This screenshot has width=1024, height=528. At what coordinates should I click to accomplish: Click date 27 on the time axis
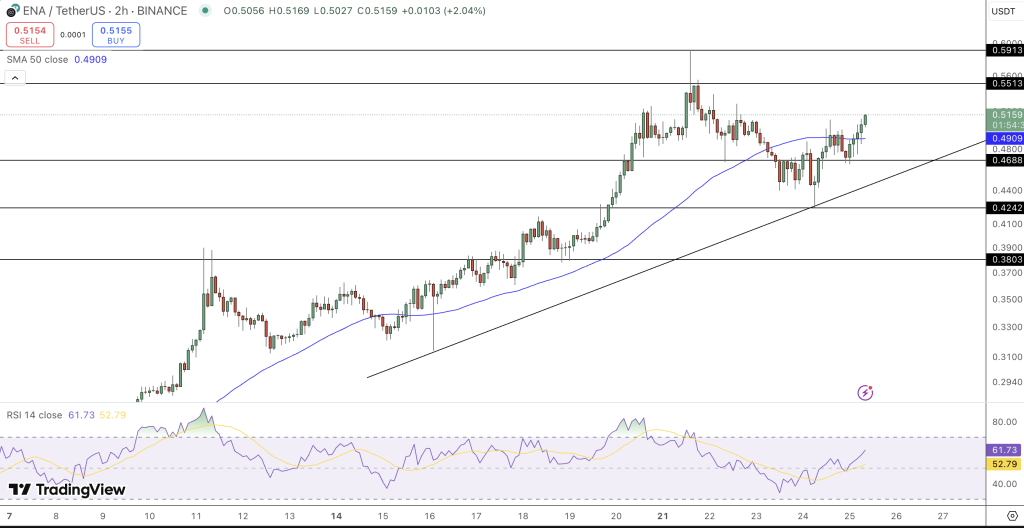pos(942,515)
